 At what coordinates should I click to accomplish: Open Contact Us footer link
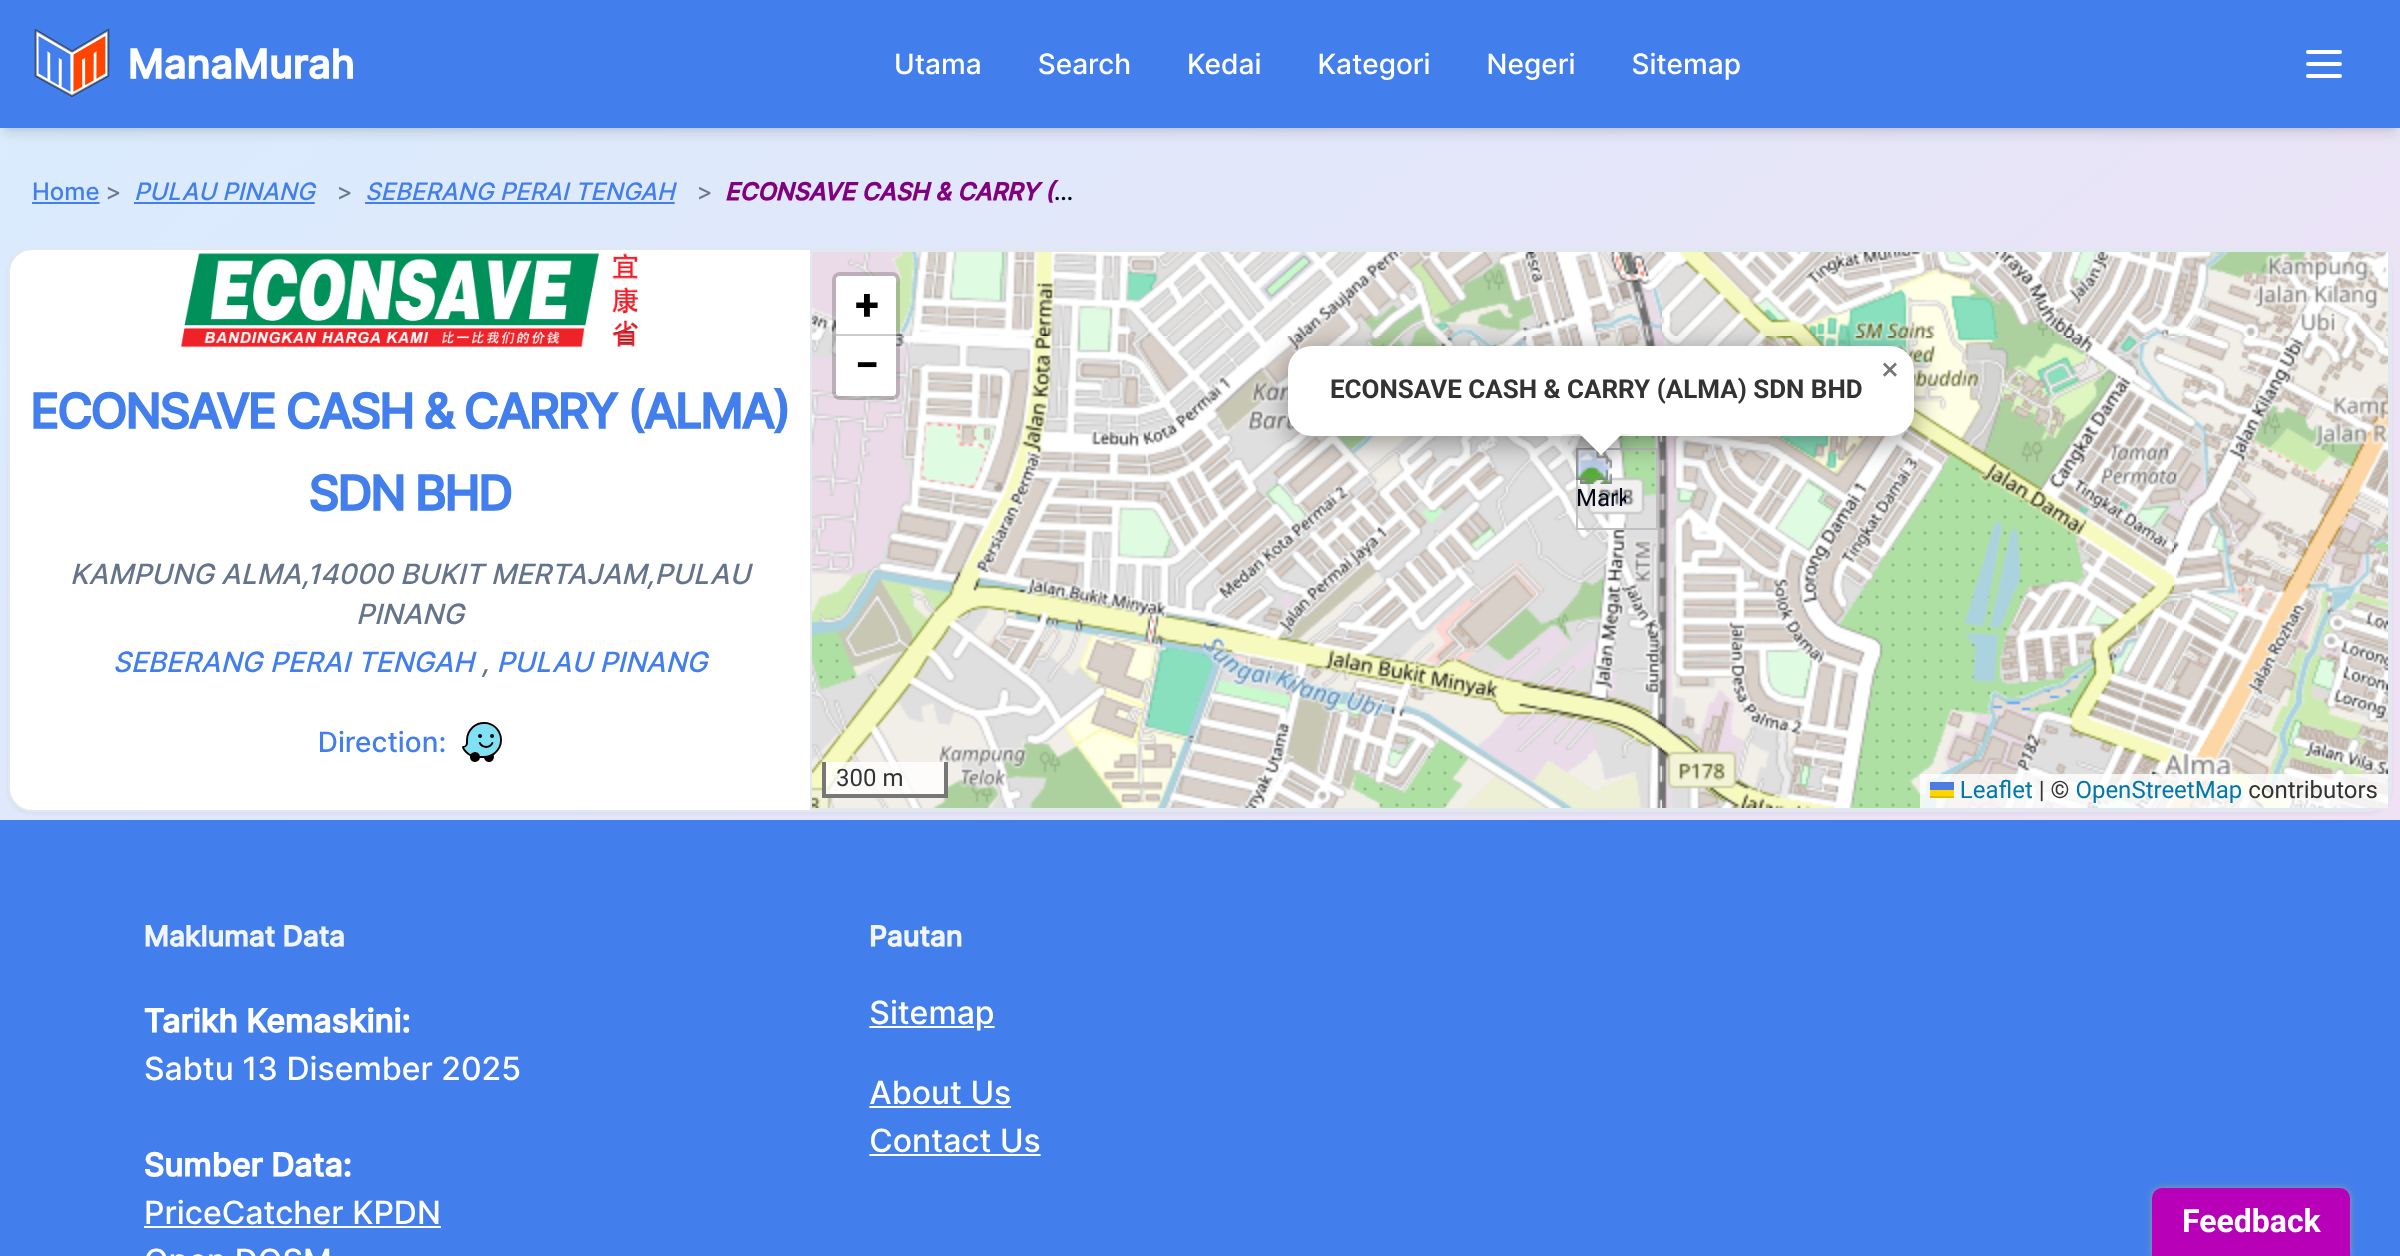[x=954, y=1140]
